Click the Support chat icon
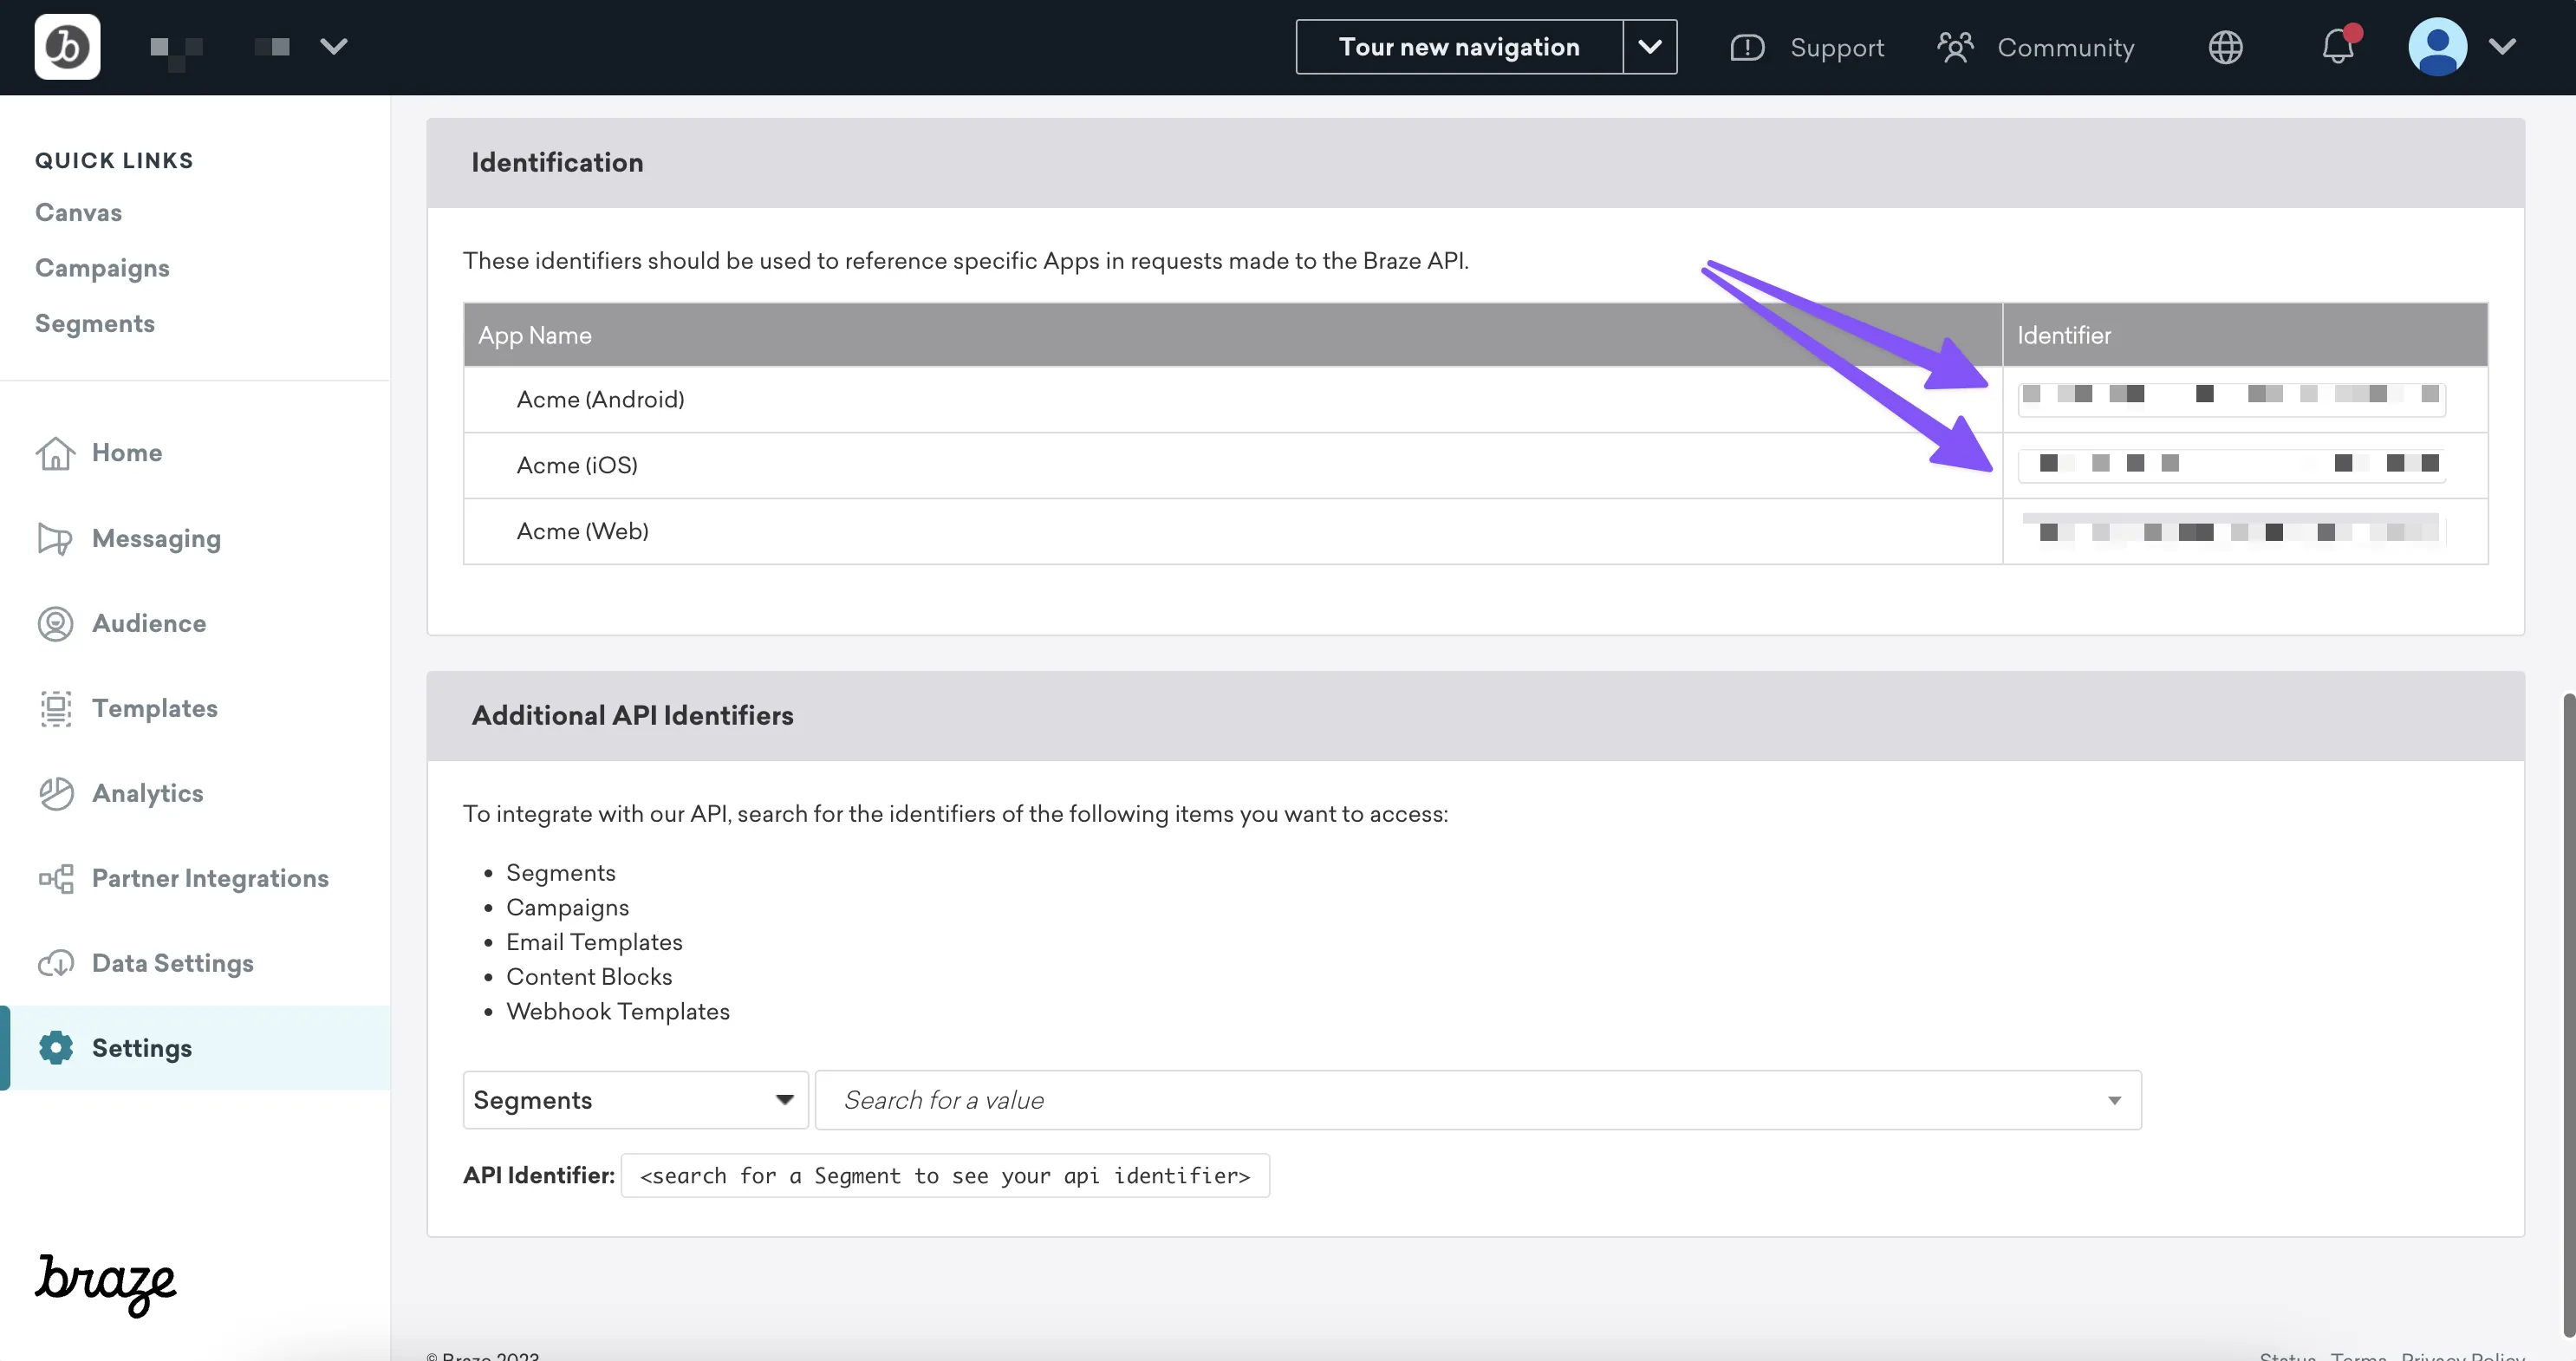This screenshot has width=2576, height=1361. point(1747,47)
